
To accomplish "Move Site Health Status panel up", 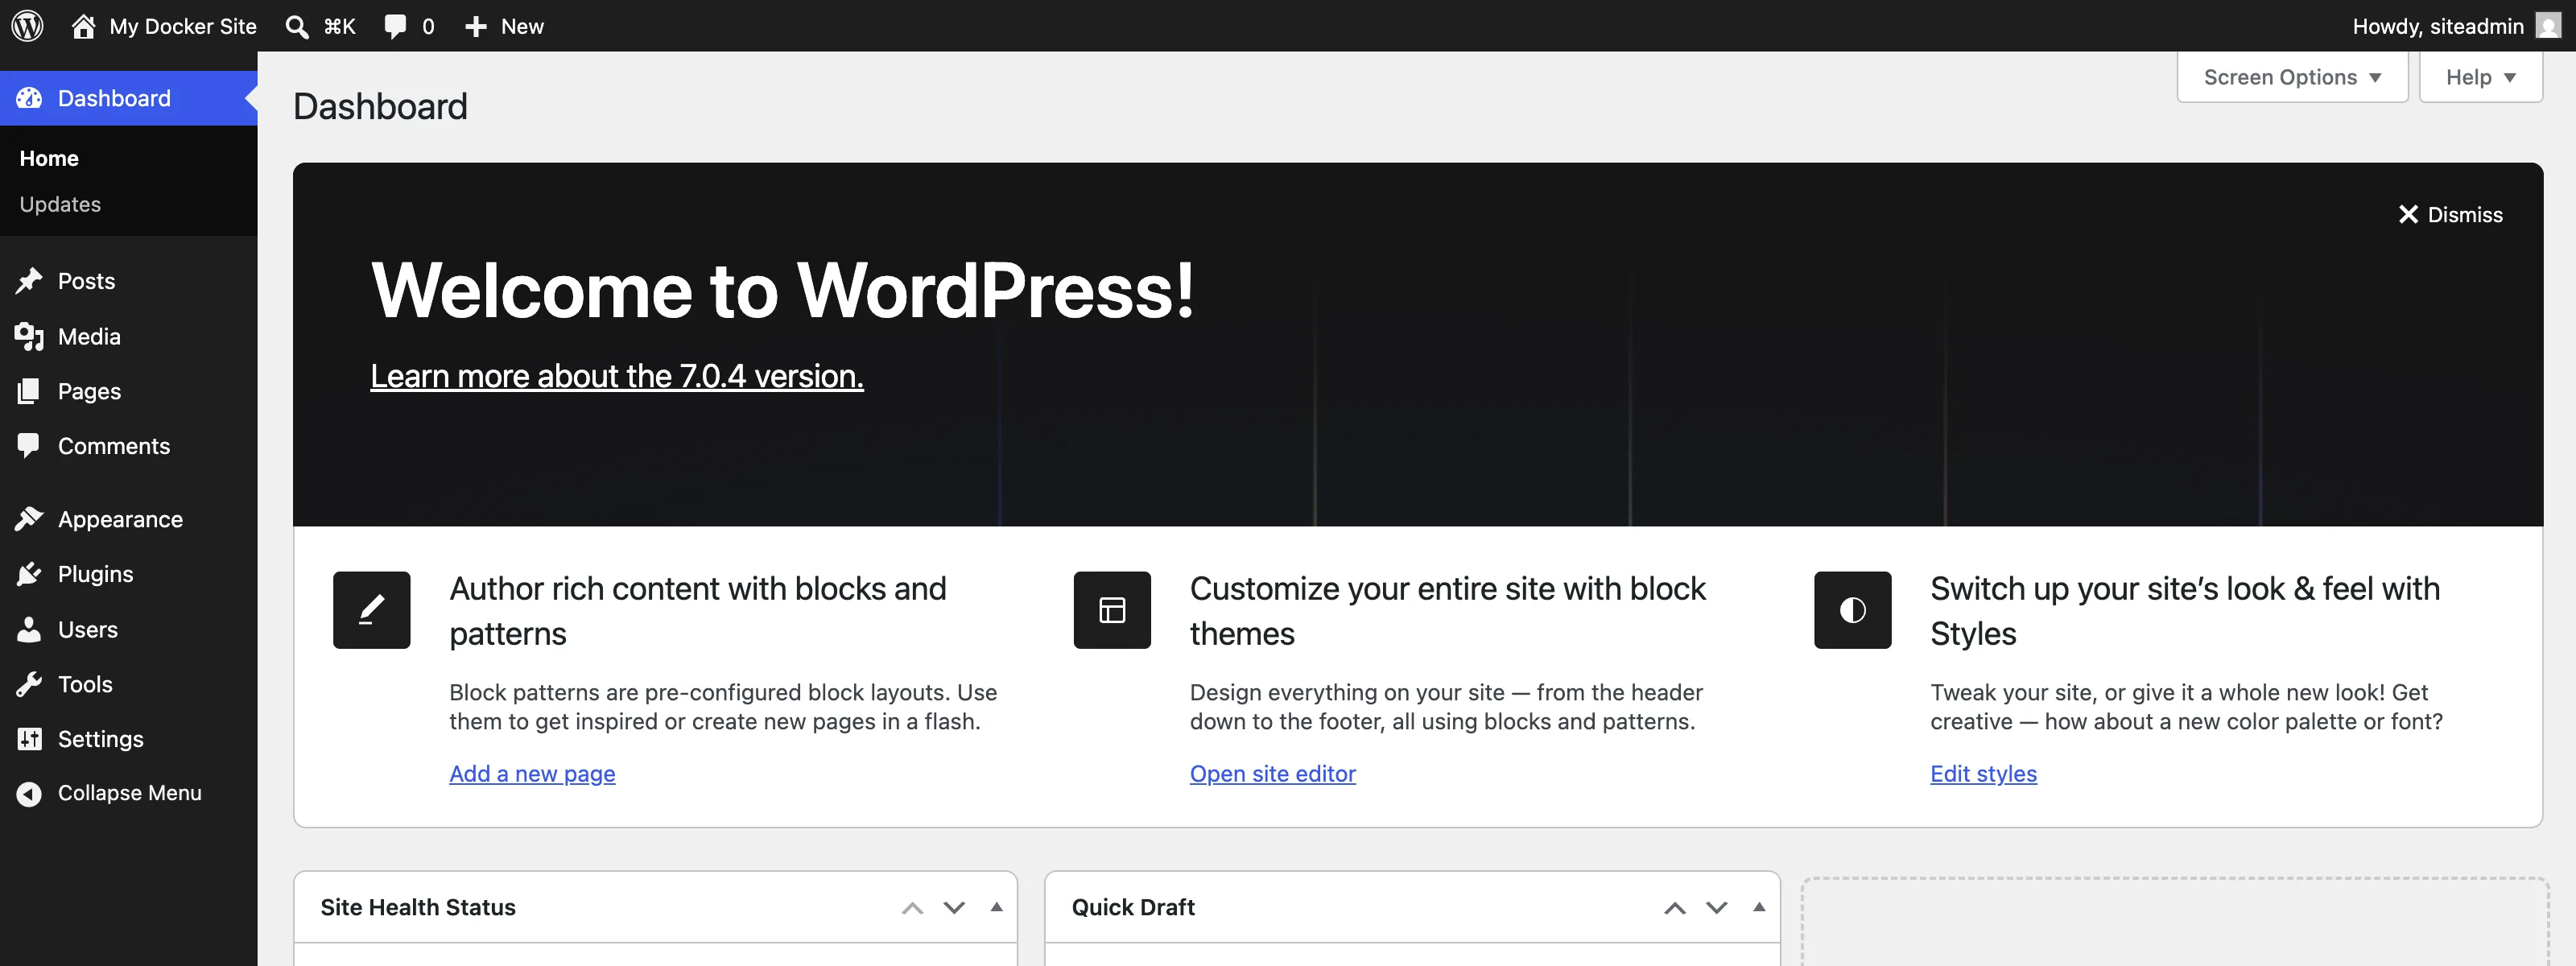I will click(x=912, y=908).
